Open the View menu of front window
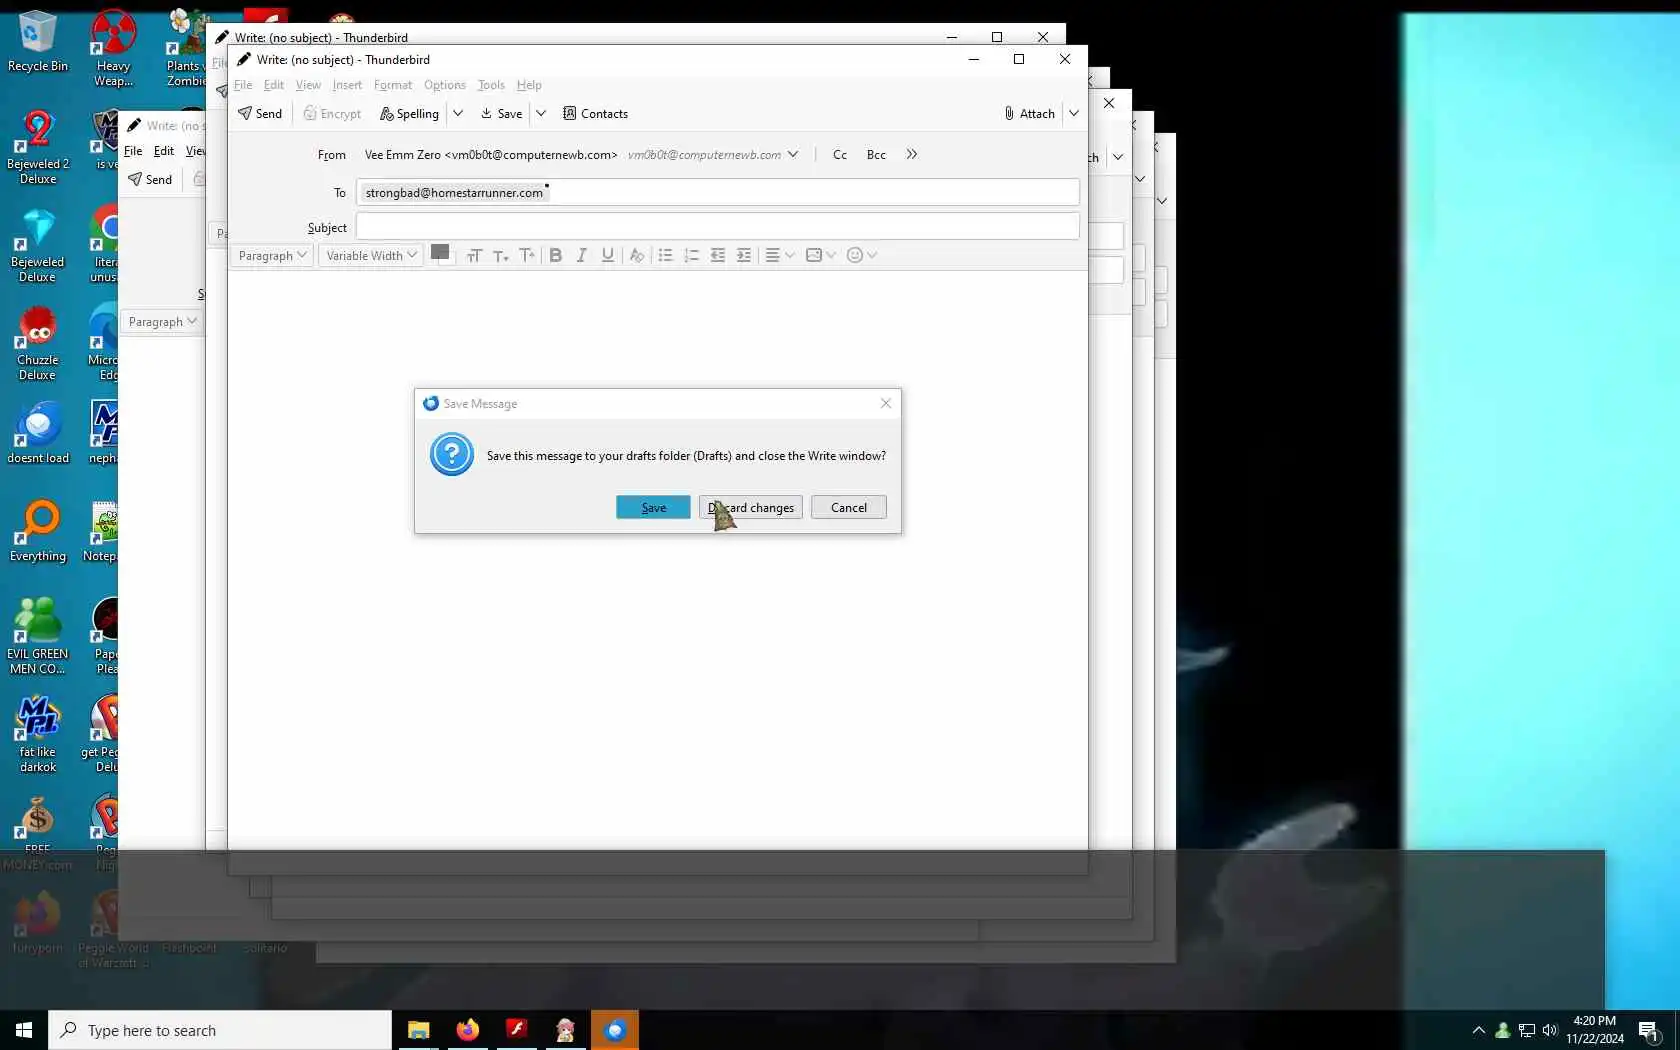The height and width of the screenshot is (1050, 1680). (308, 85)
